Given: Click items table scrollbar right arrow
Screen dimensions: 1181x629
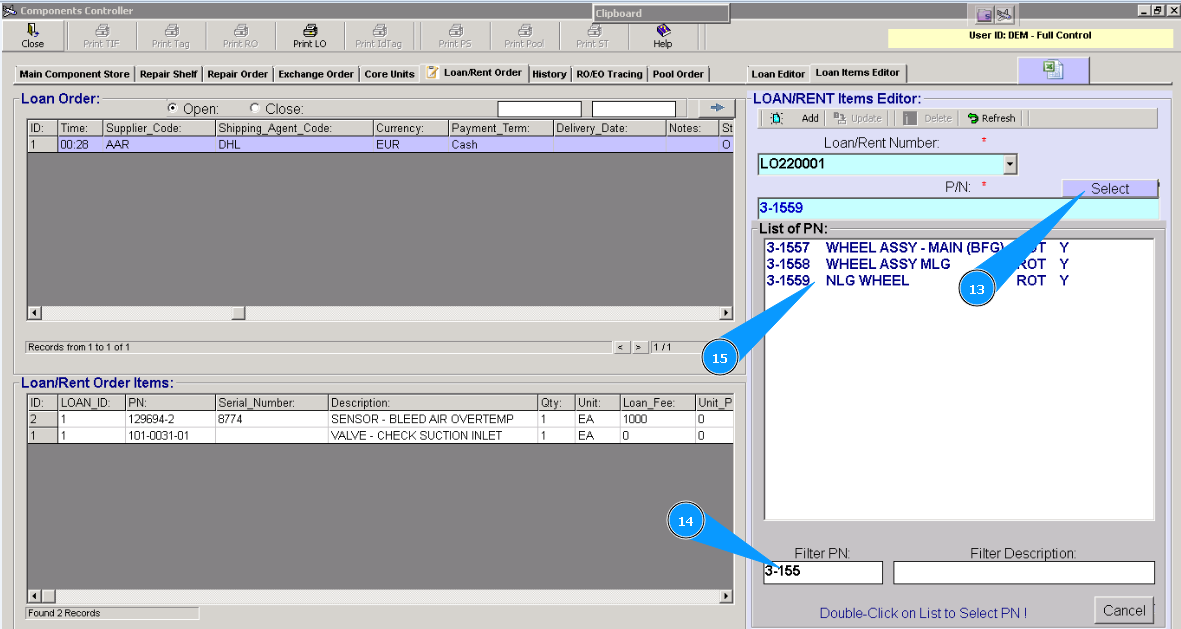Looking at the screenshot, I should click(726, 596).
